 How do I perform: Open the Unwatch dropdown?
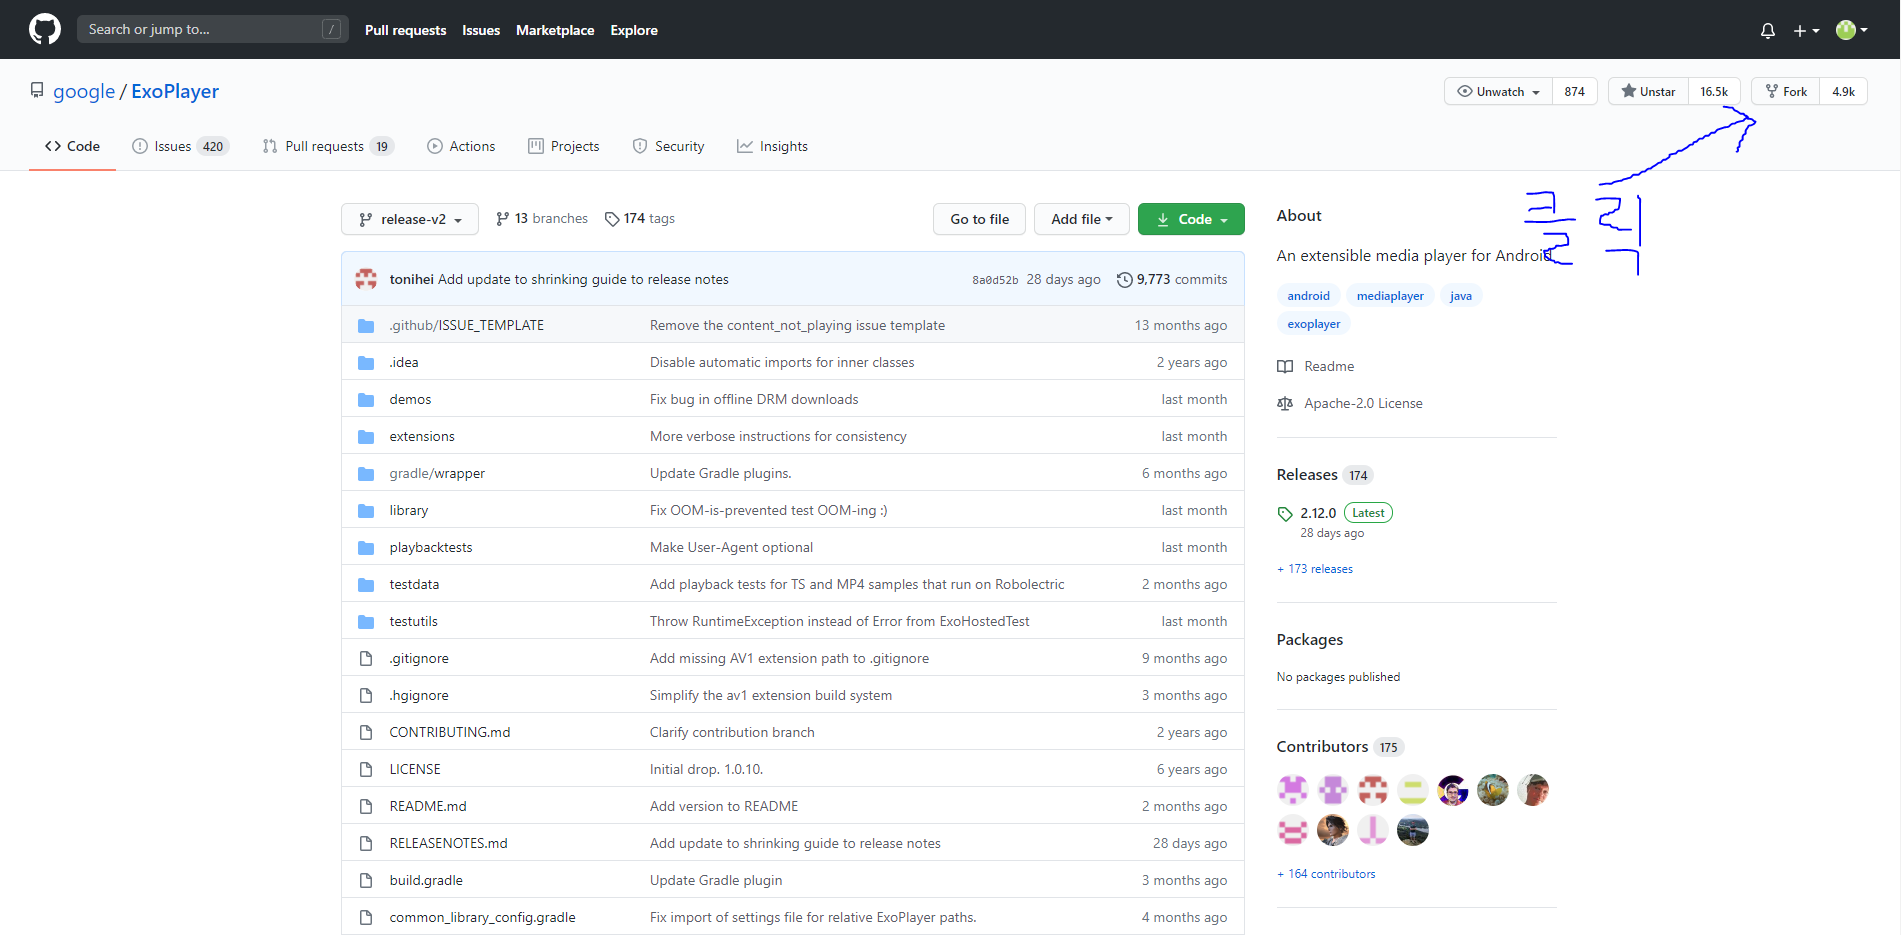pyautogui.click(x=1498, y=91)
